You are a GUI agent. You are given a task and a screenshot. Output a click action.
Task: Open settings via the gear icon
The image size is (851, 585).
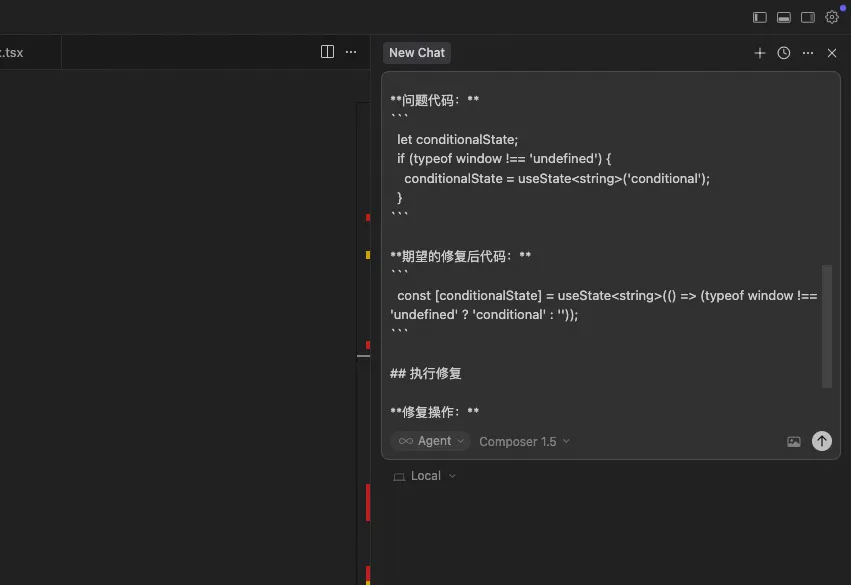click(x=832, y=17)
